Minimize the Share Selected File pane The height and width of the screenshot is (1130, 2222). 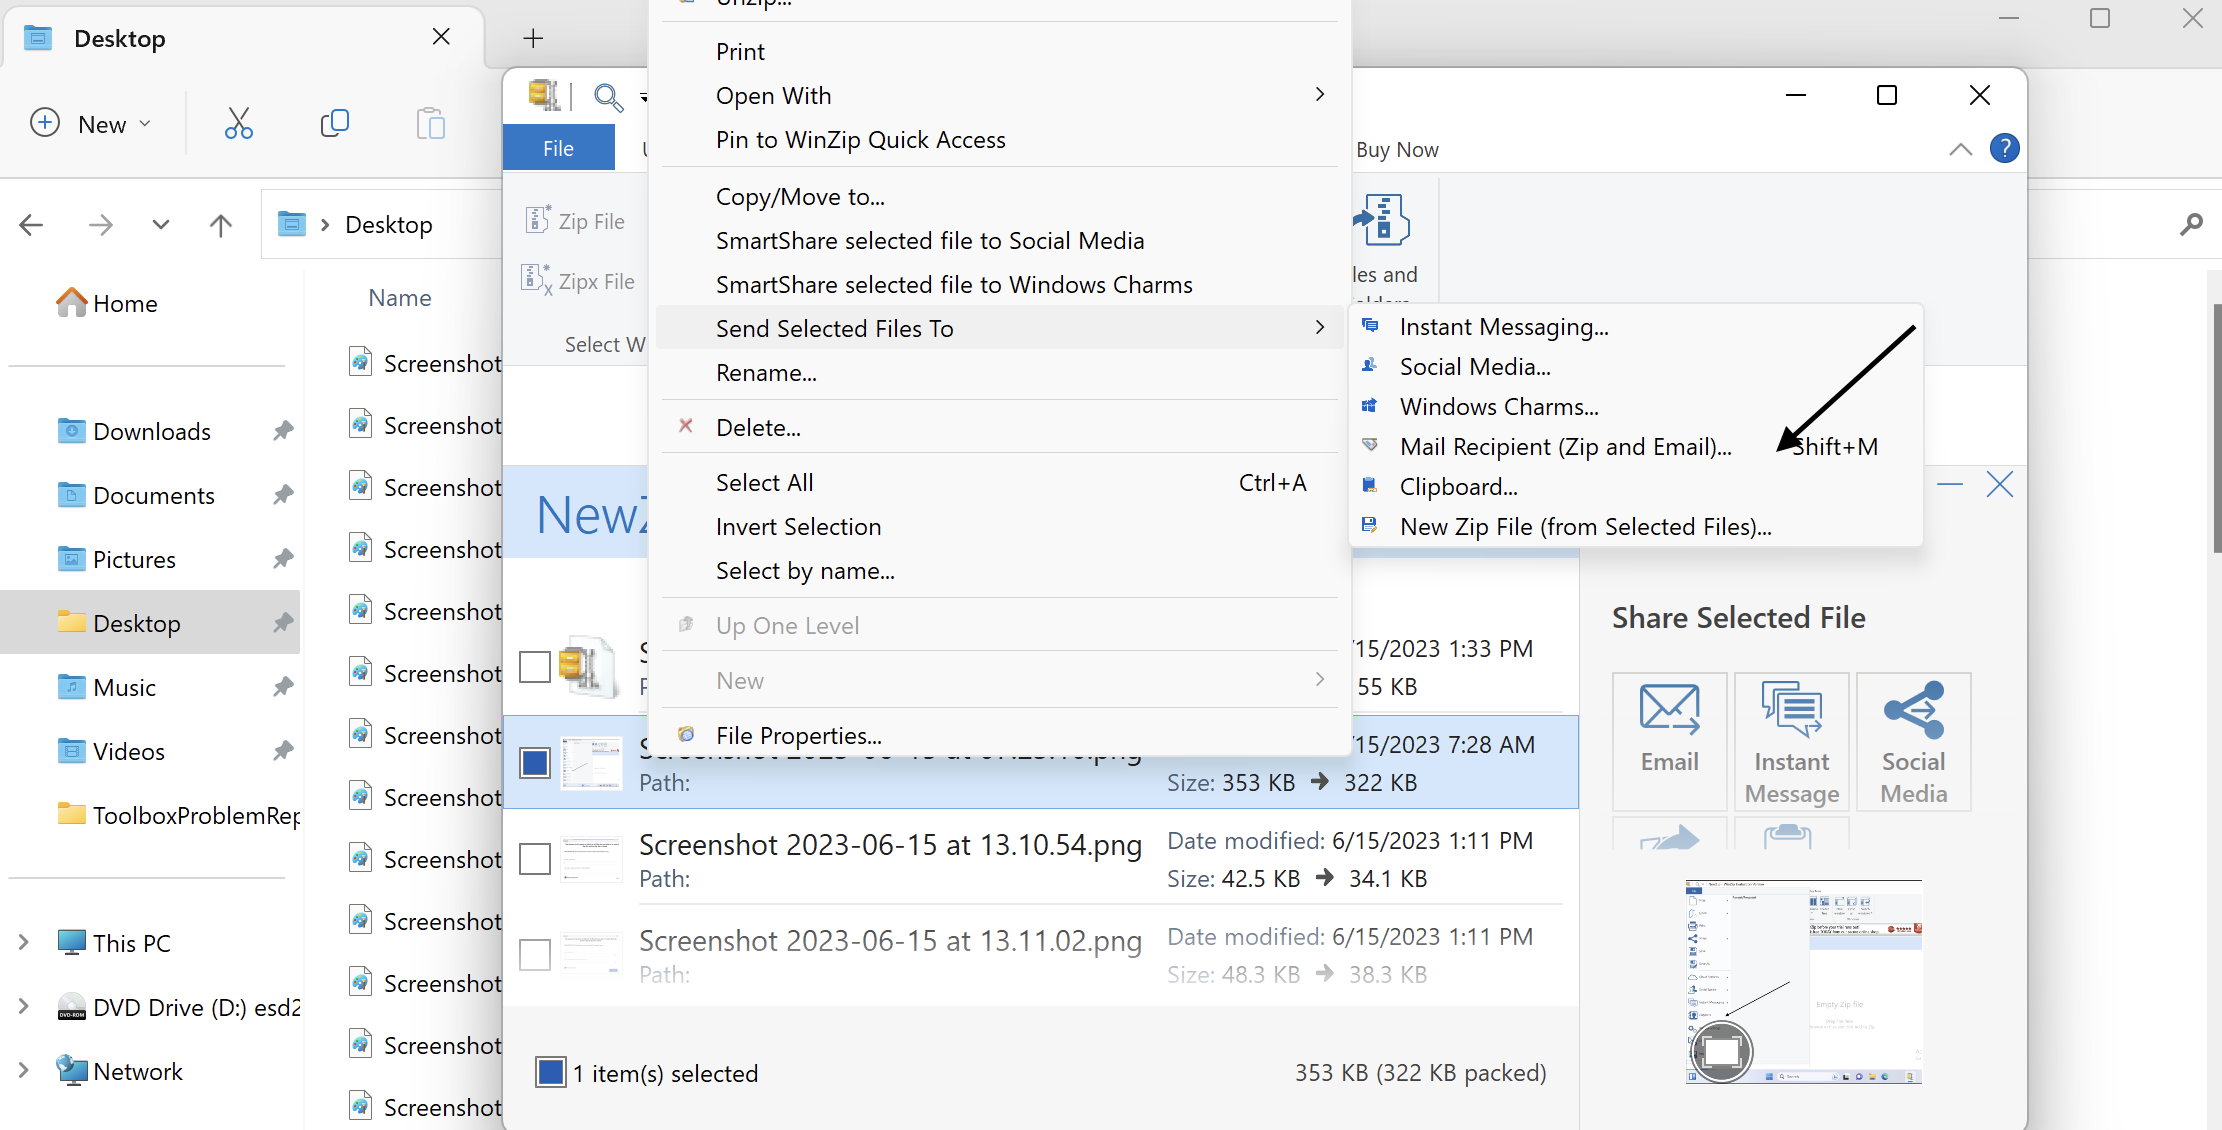pos(1950,485)
